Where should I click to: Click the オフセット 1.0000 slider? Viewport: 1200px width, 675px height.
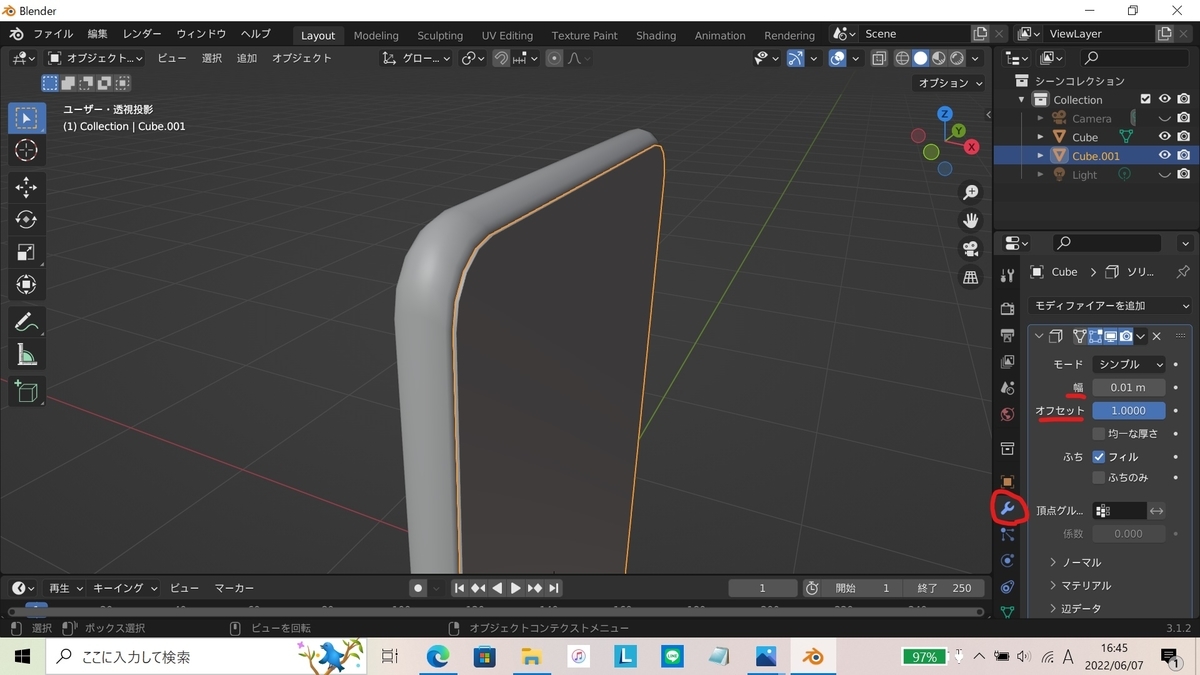(x=1129, y=411)
